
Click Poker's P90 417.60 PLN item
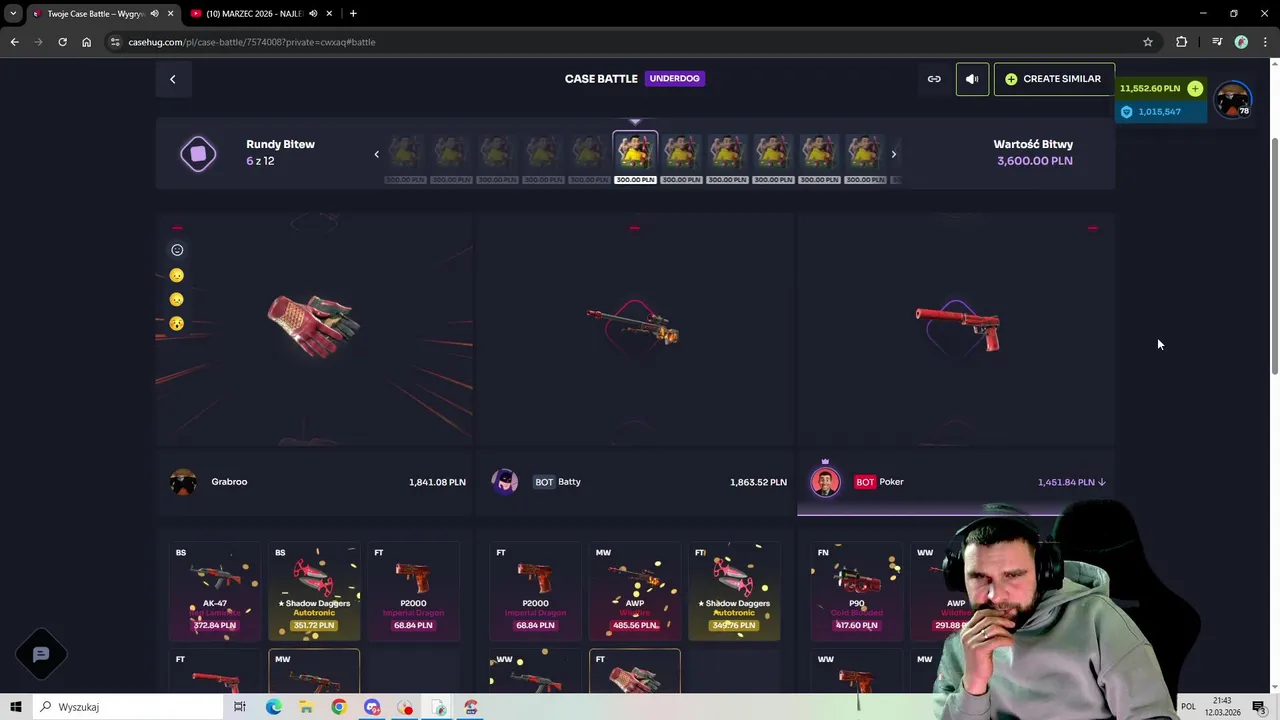(x=857, y=590)
